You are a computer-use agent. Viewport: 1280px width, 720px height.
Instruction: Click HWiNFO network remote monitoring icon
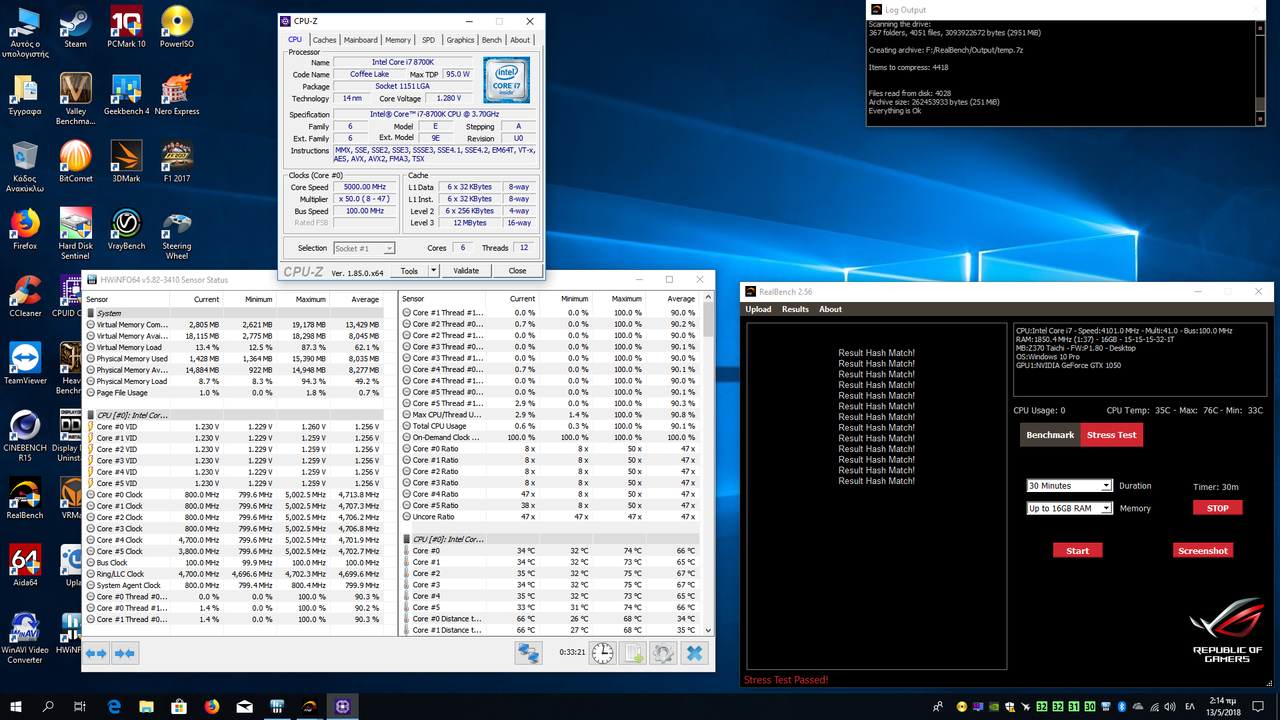[528, 653]
